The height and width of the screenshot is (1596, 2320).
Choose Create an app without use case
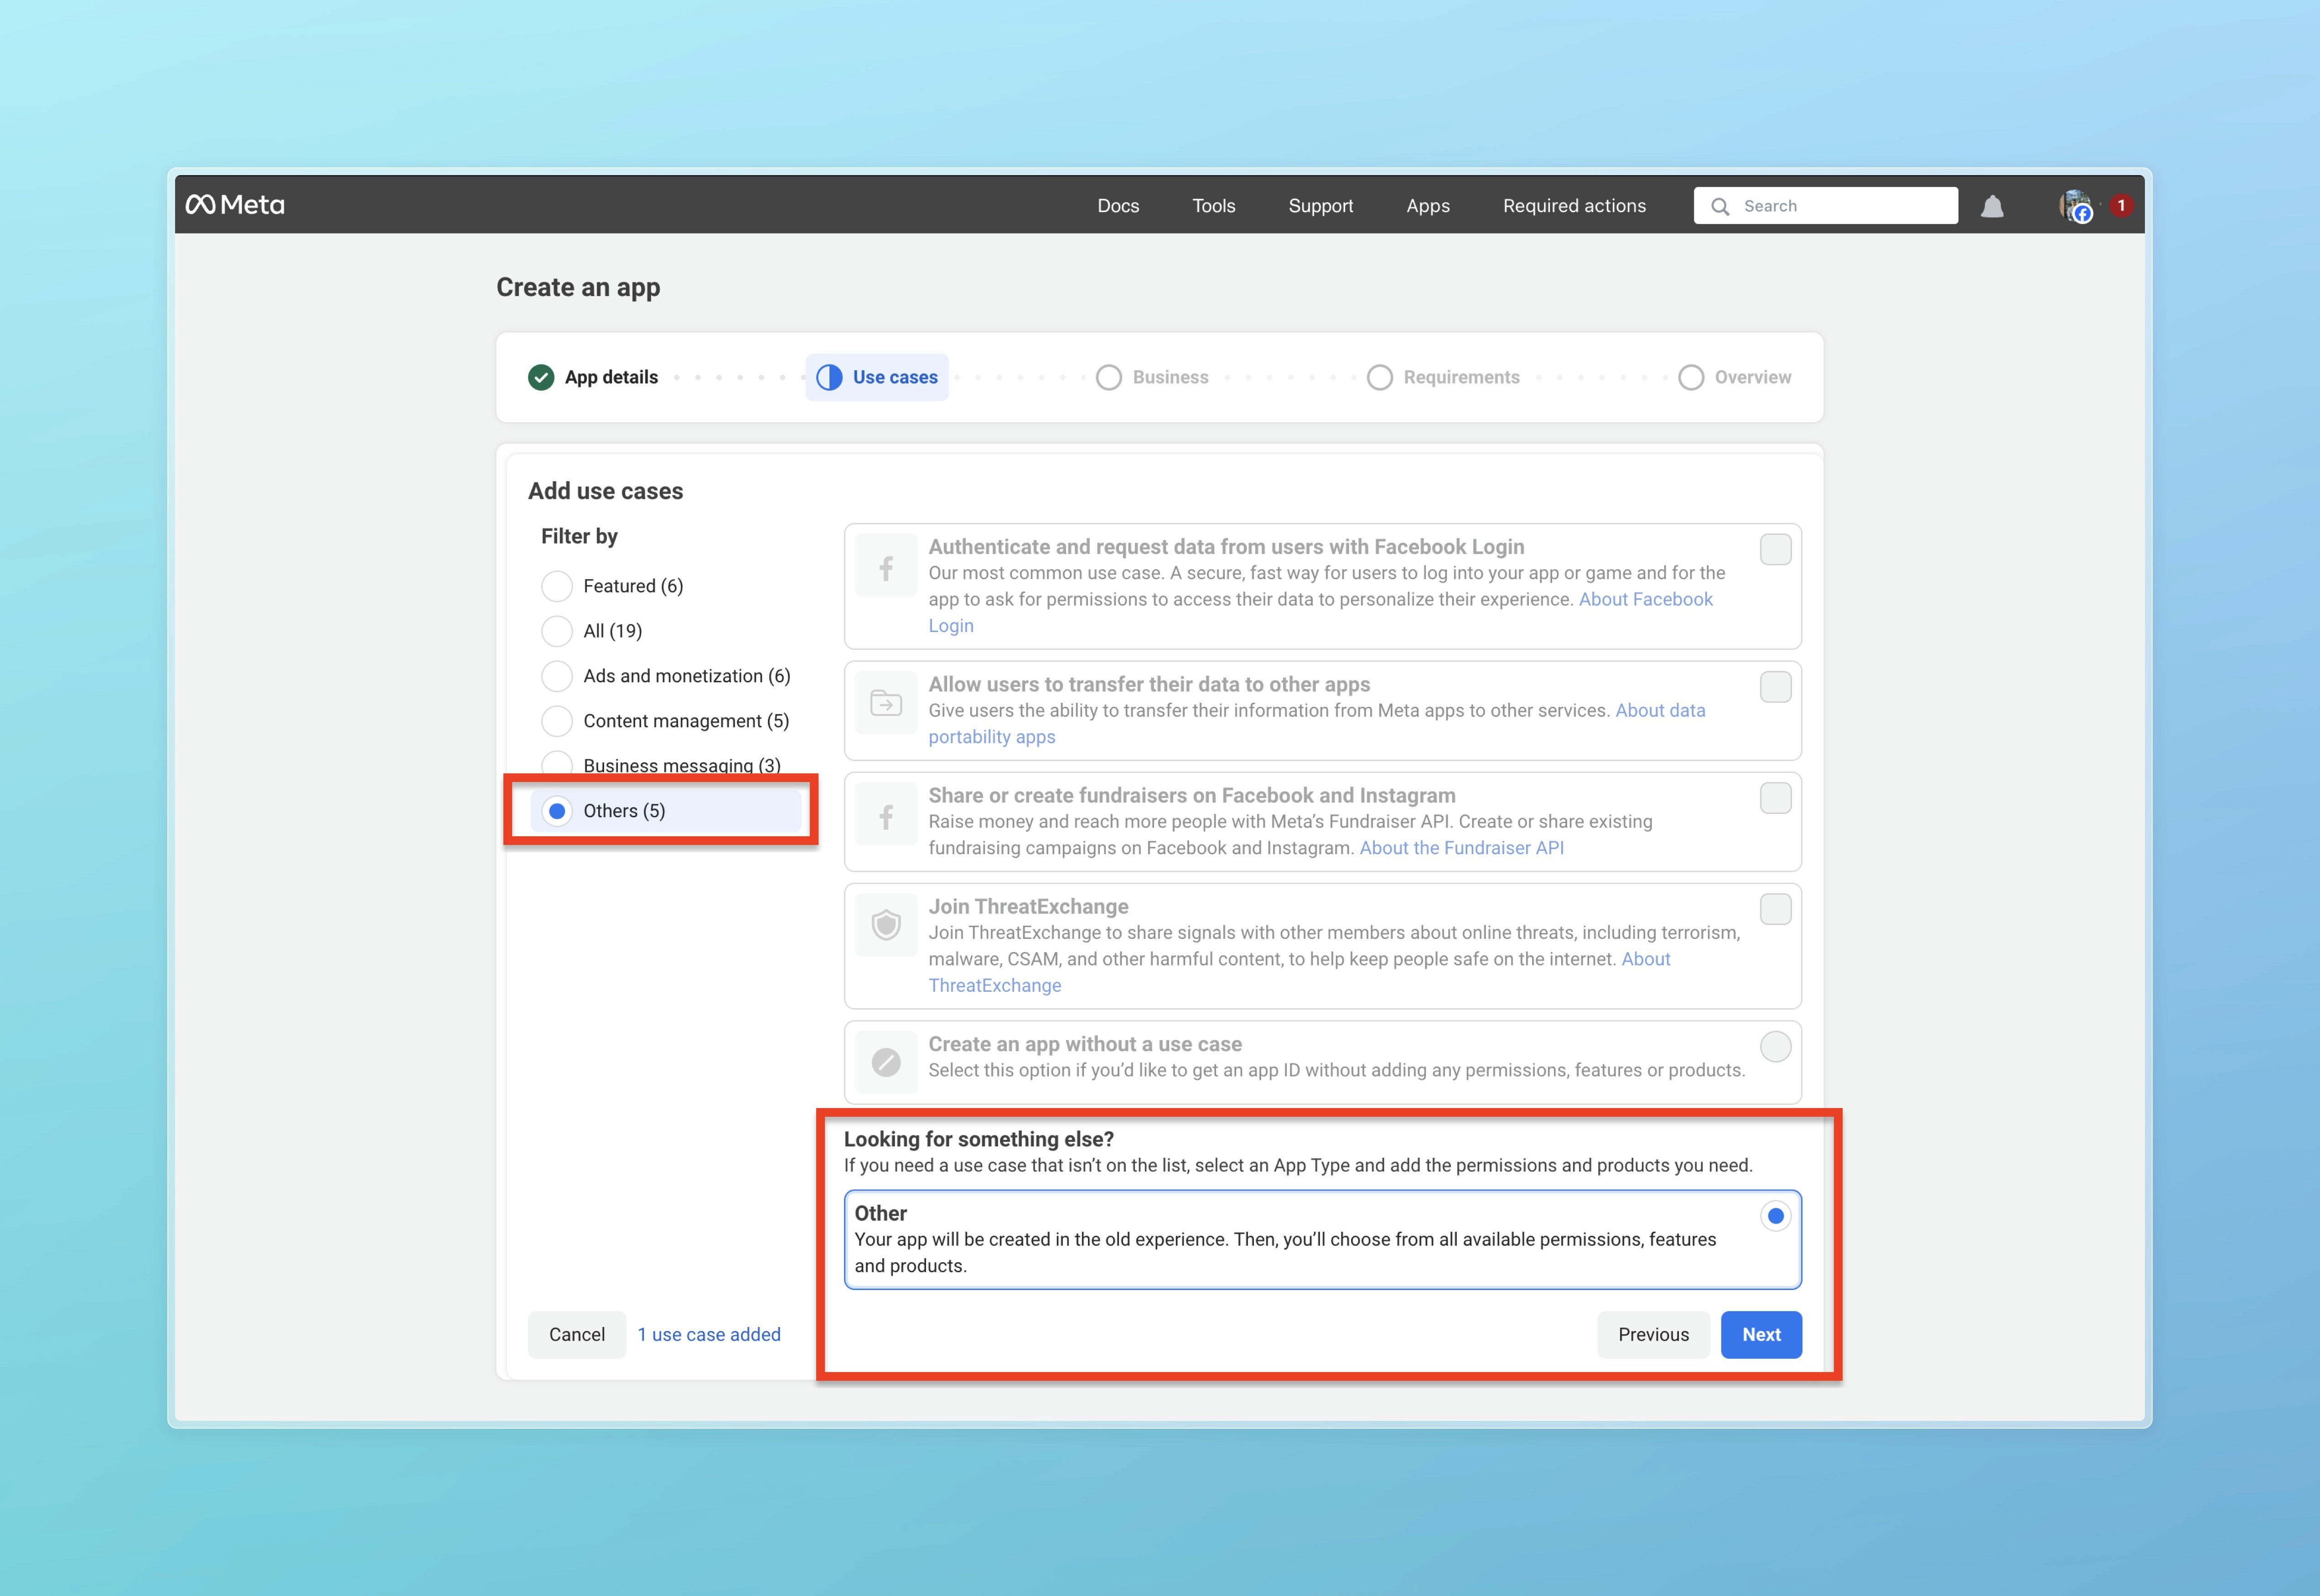(x=1775, y=1047)
